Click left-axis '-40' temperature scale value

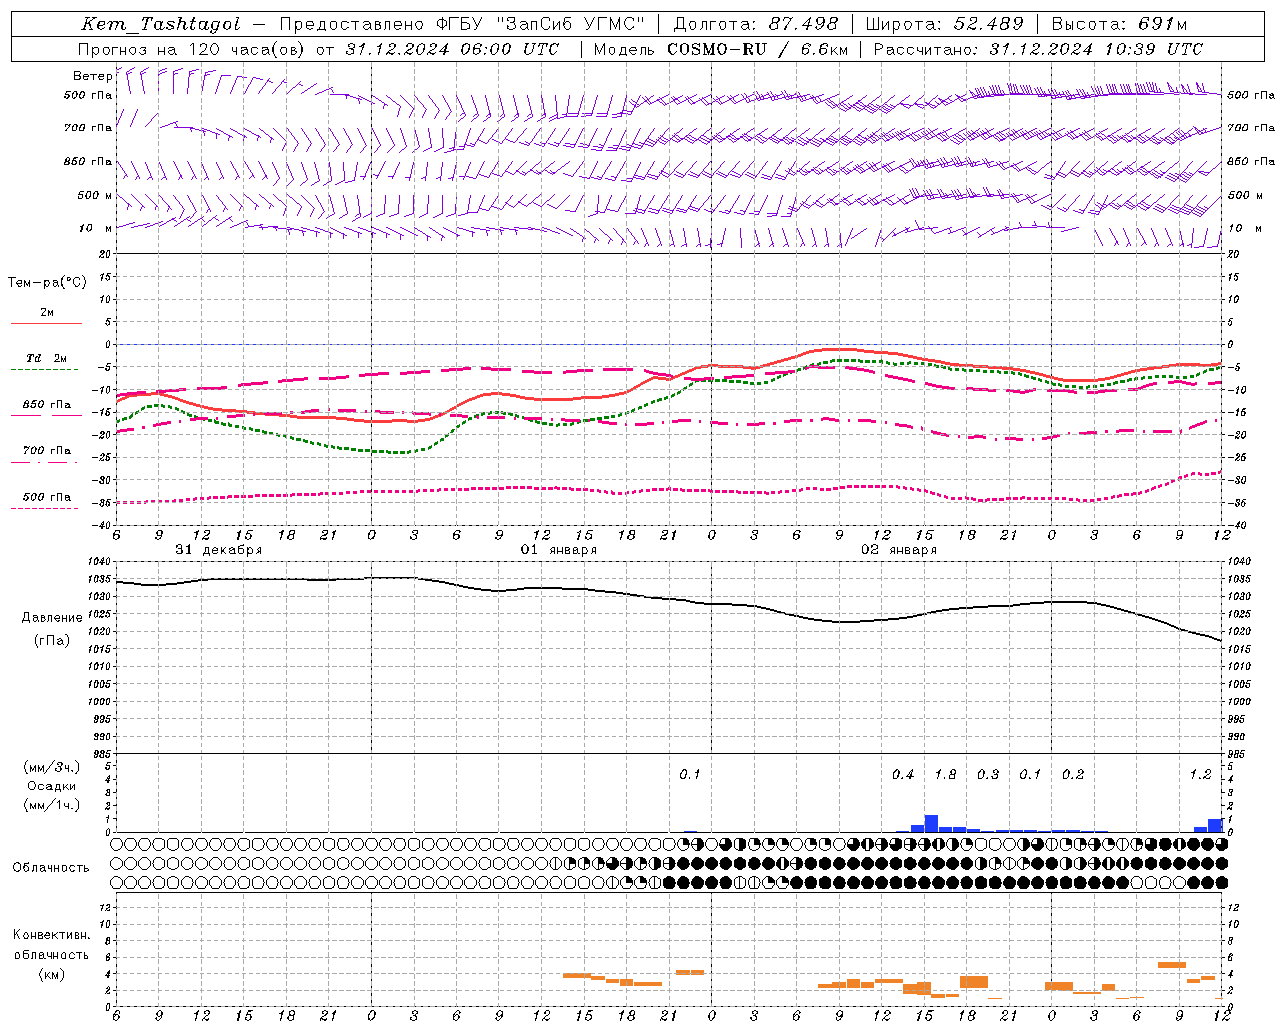click(103, 525)
